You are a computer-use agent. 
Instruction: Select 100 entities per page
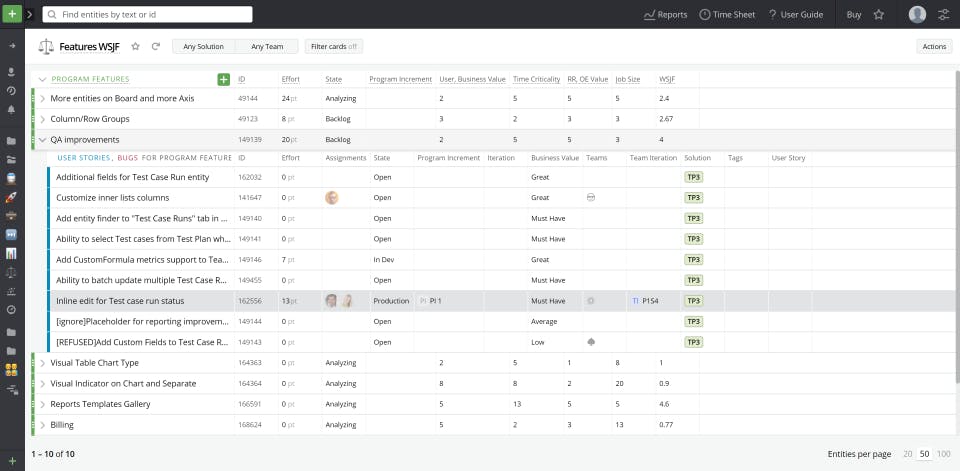[x=943, y=454]
